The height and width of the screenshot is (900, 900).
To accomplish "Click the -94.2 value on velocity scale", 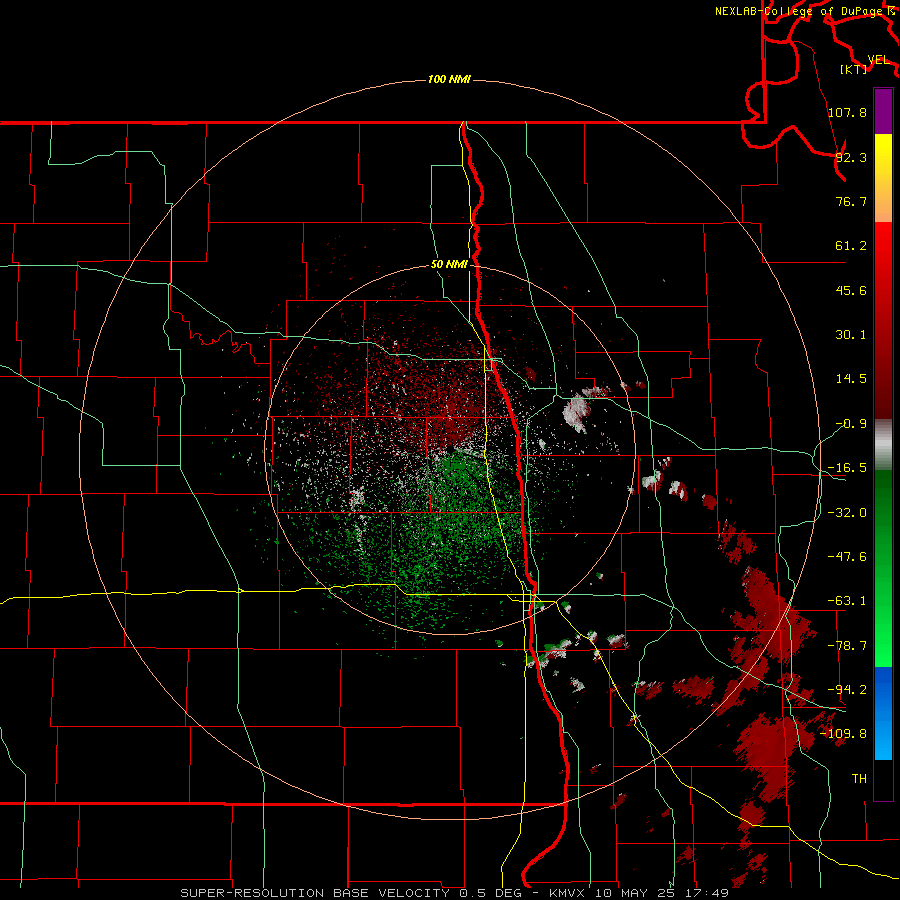I will 847,690.
